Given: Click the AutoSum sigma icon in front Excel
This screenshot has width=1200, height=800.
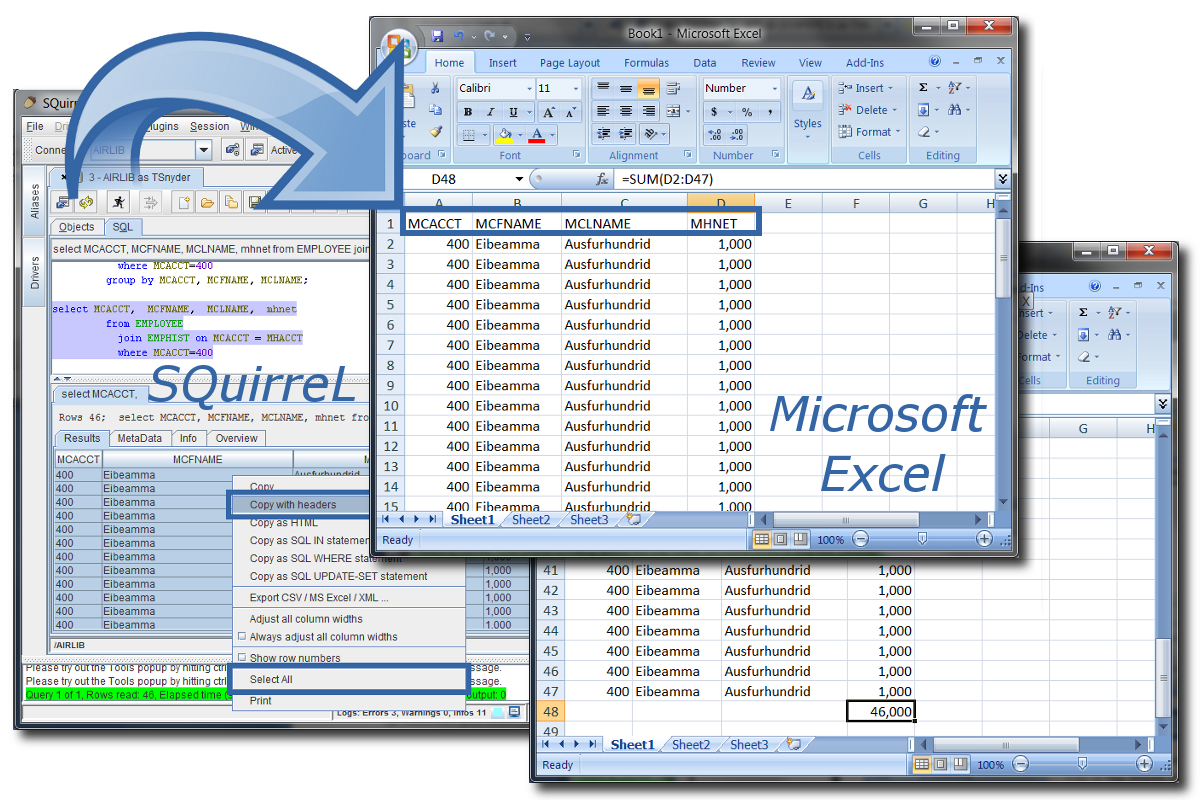Looking at the screenshot, I should [x=923, y=88].
